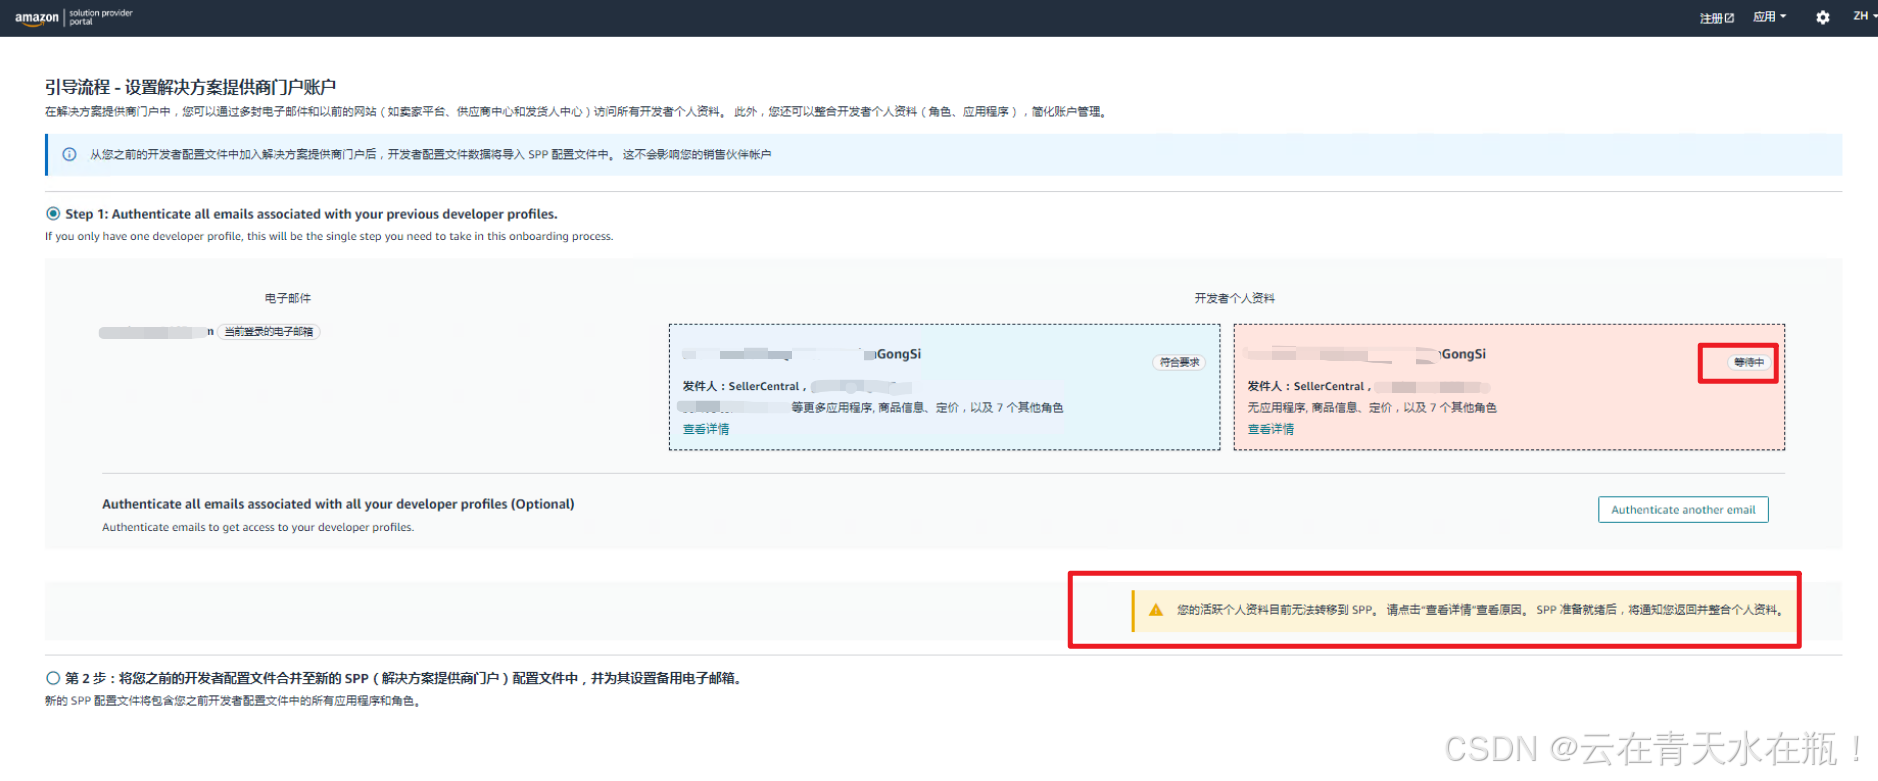Open the settings gear icon
Screen dimensions: 1878x781
coord(1822,17)
